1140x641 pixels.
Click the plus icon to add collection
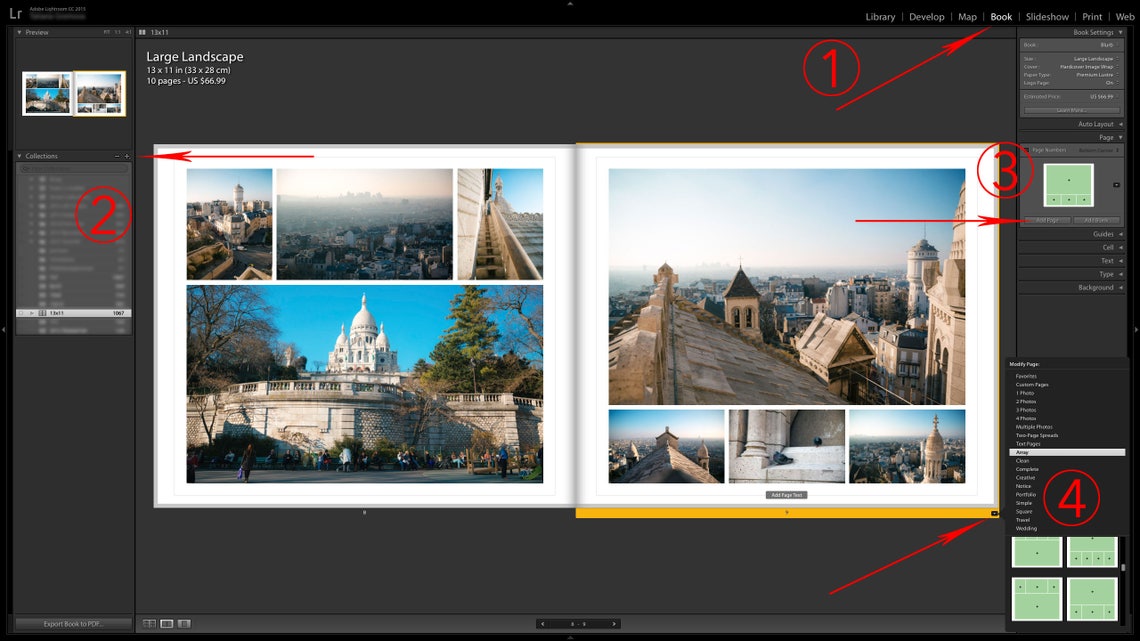click(x=127, y=156)
